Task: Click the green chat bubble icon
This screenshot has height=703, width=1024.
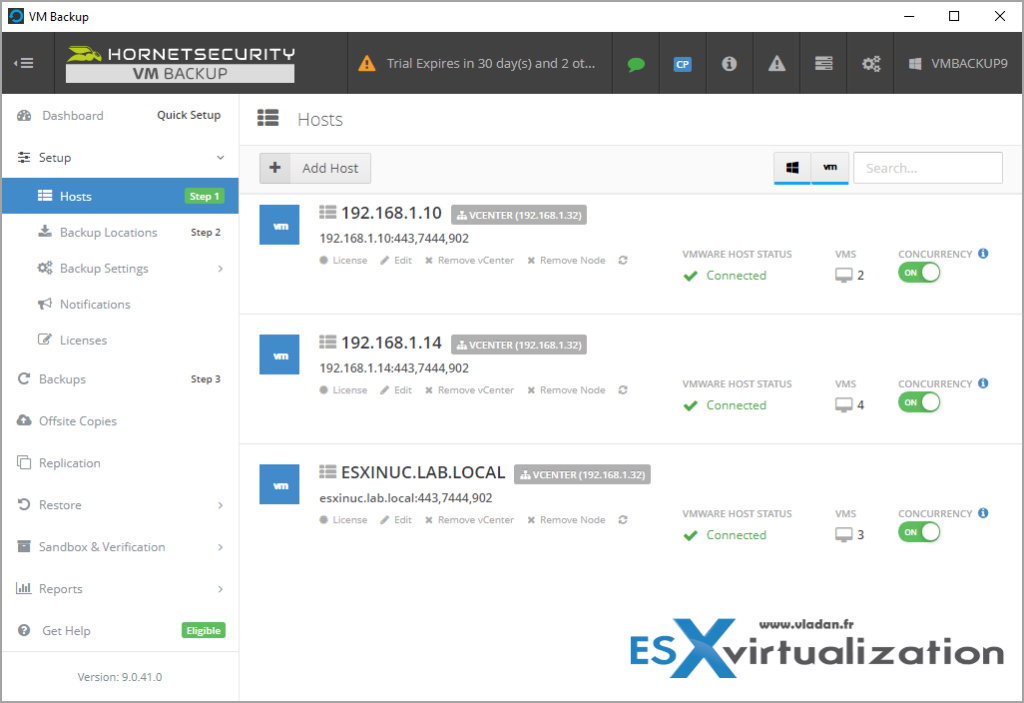Action: click(x=635, y=63)
